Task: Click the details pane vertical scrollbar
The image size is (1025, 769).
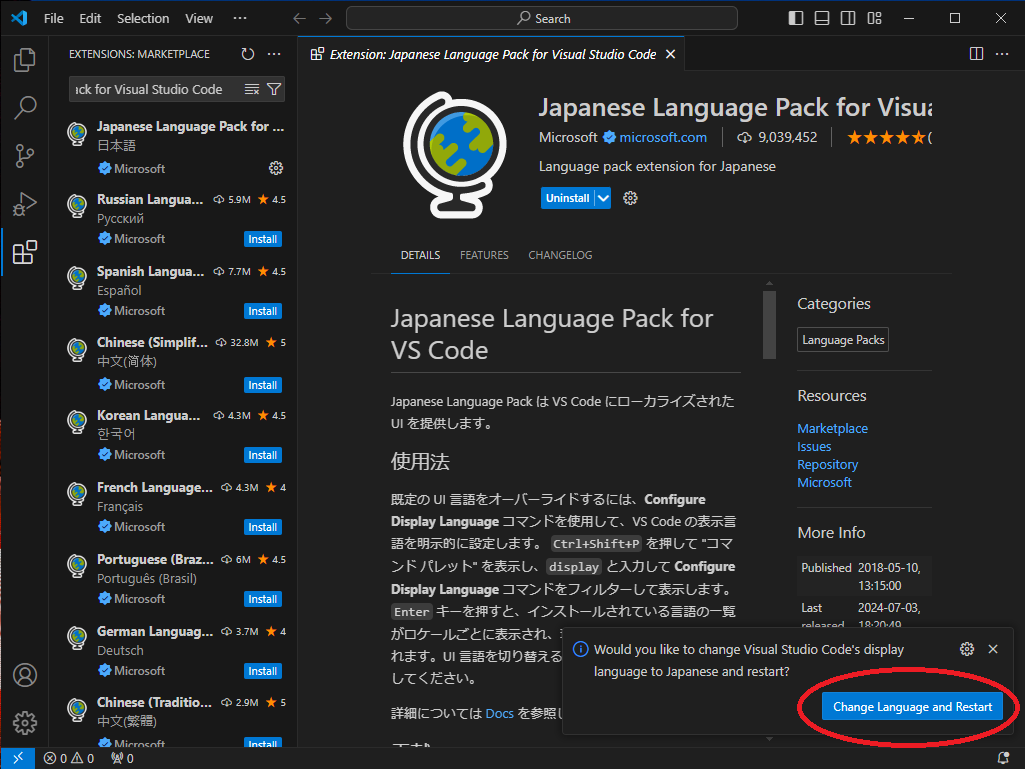Action: point(769,325)
